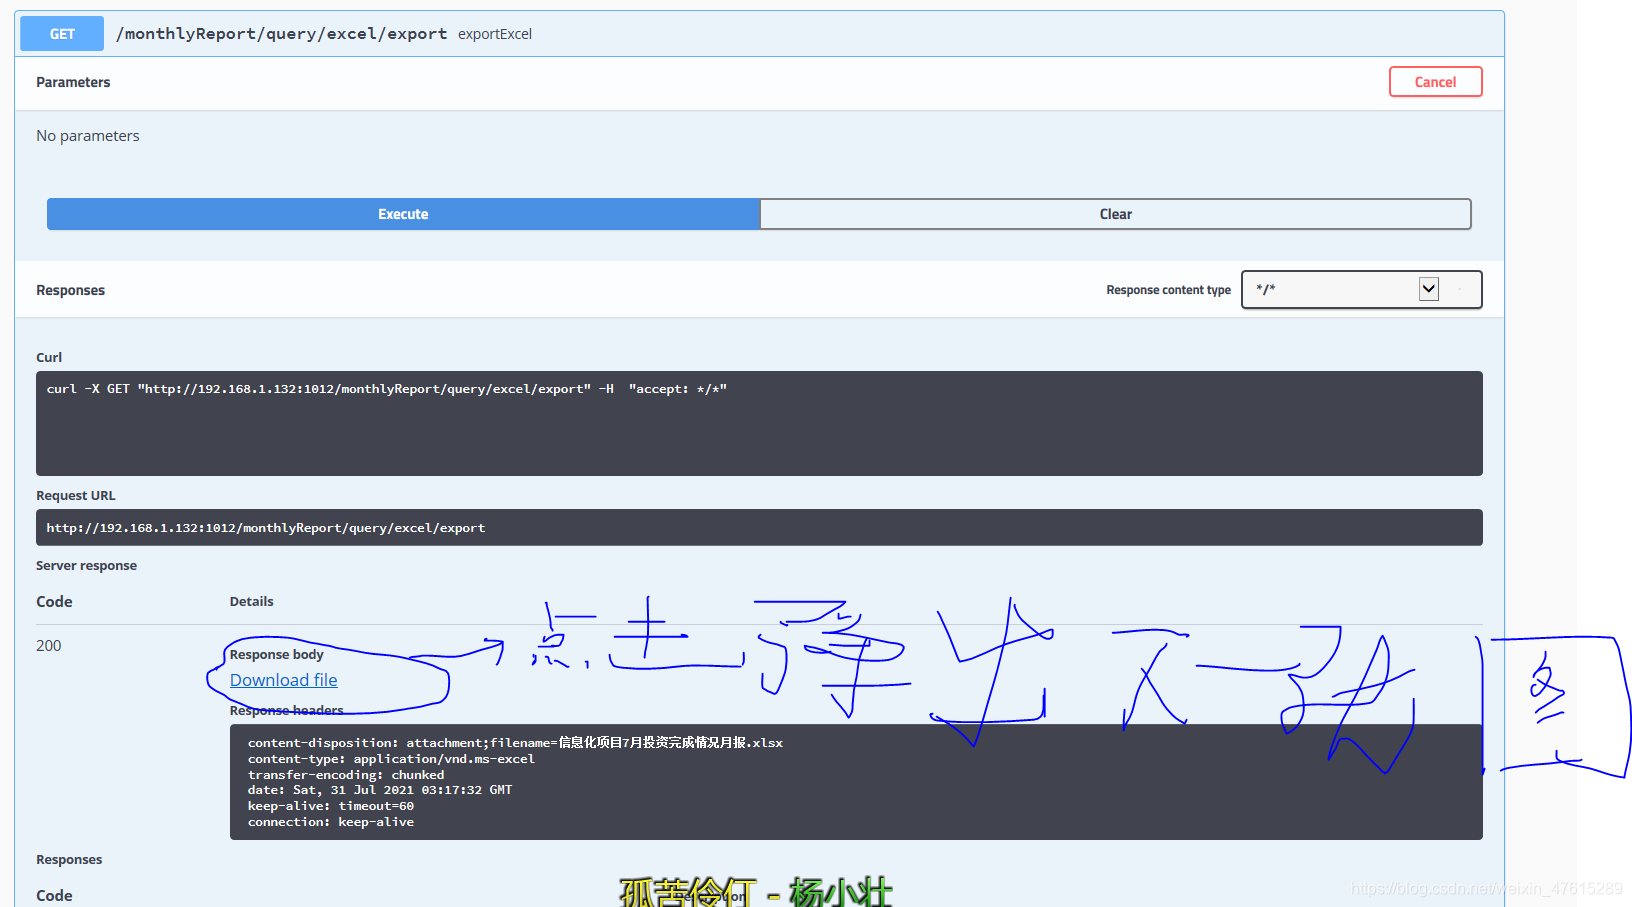1632x907 pixels.
Task: Click the Details column header
Action: [251, 602]
